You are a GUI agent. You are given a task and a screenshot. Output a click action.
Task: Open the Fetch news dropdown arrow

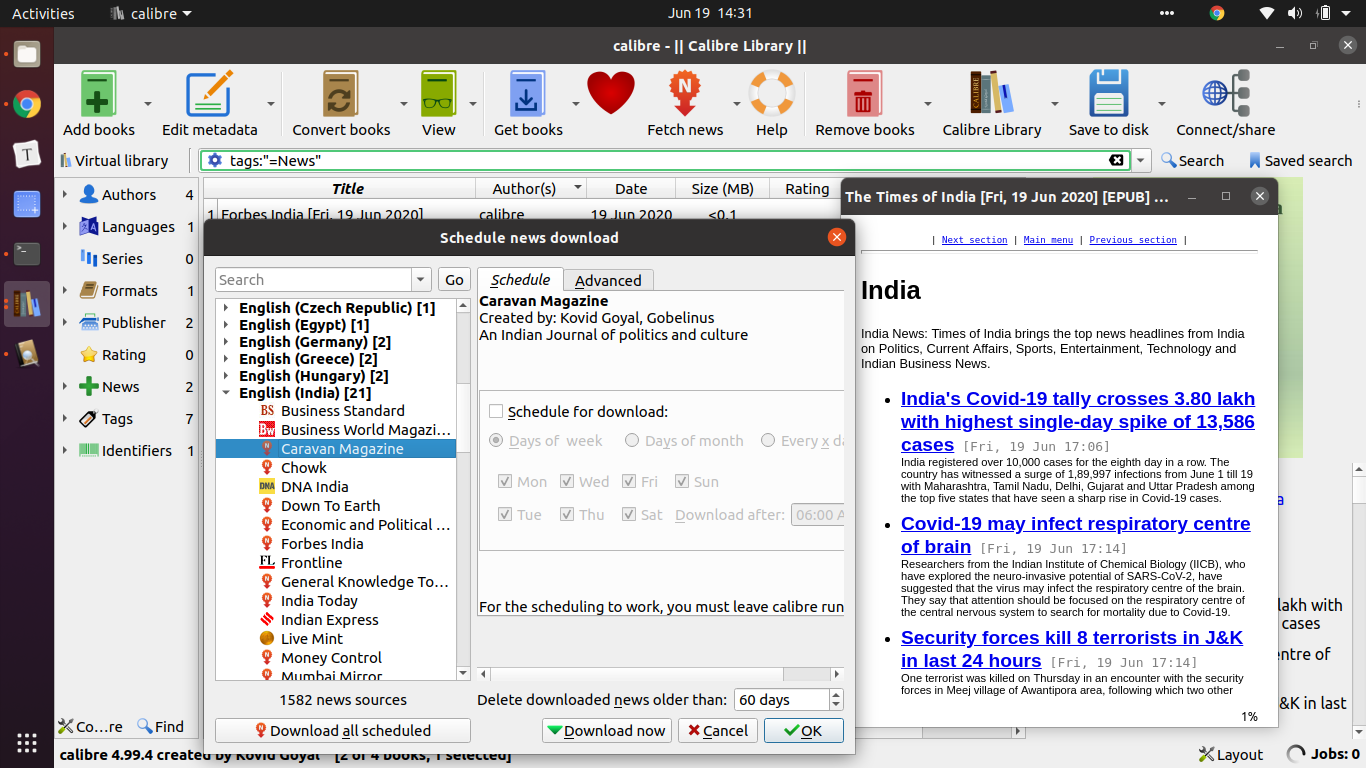tap(737, 103)
